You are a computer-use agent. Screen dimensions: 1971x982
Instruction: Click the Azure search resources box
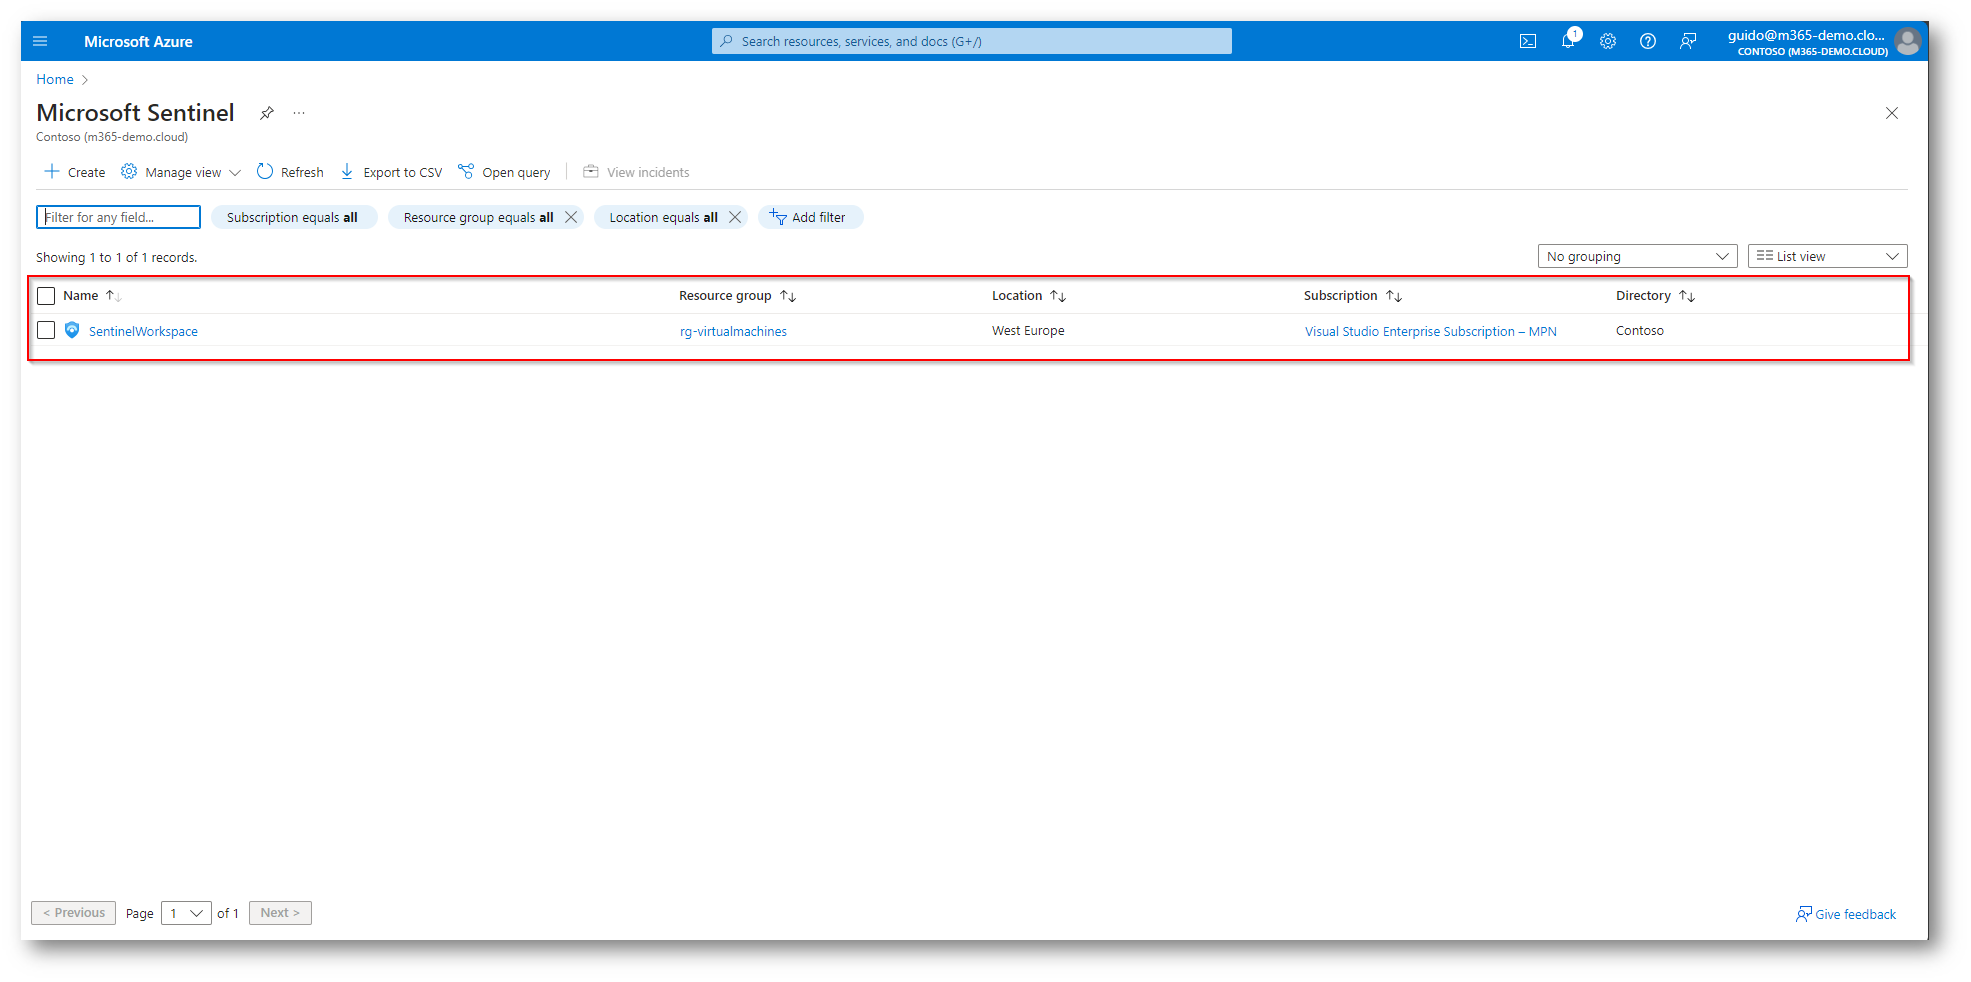[972, 41]
